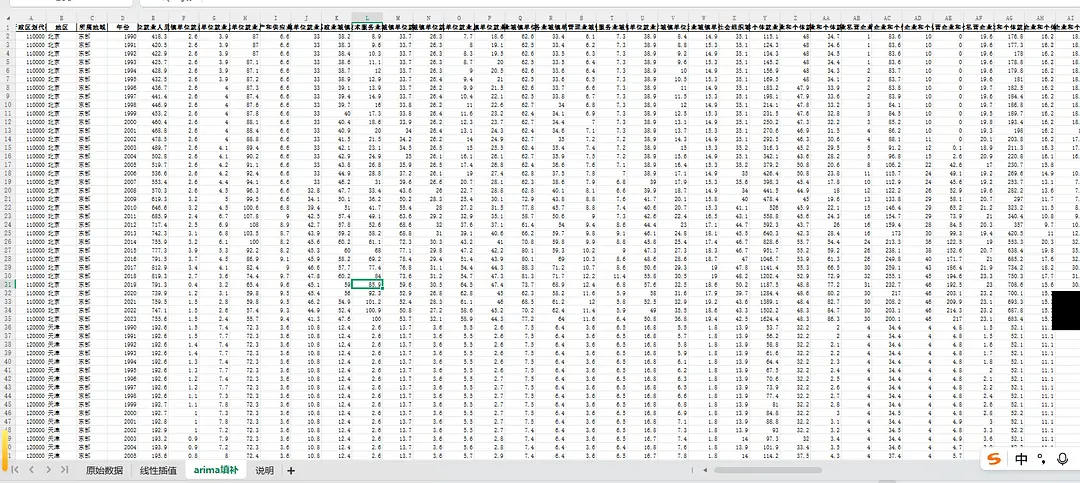Screen dimensions: 1080x483
Task: Click the 地区 header cell
Action: click(x=62, y=26)
